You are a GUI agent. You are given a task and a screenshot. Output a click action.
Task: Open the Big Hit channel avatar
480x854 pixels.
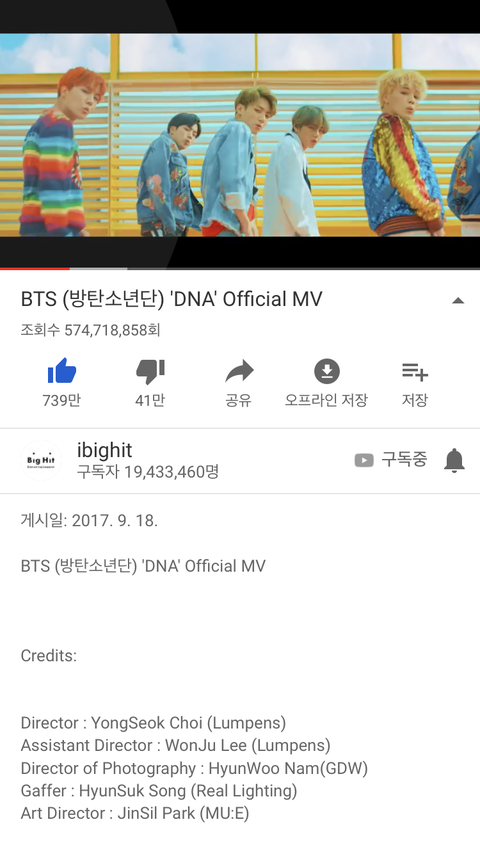[x=41, y=460]
